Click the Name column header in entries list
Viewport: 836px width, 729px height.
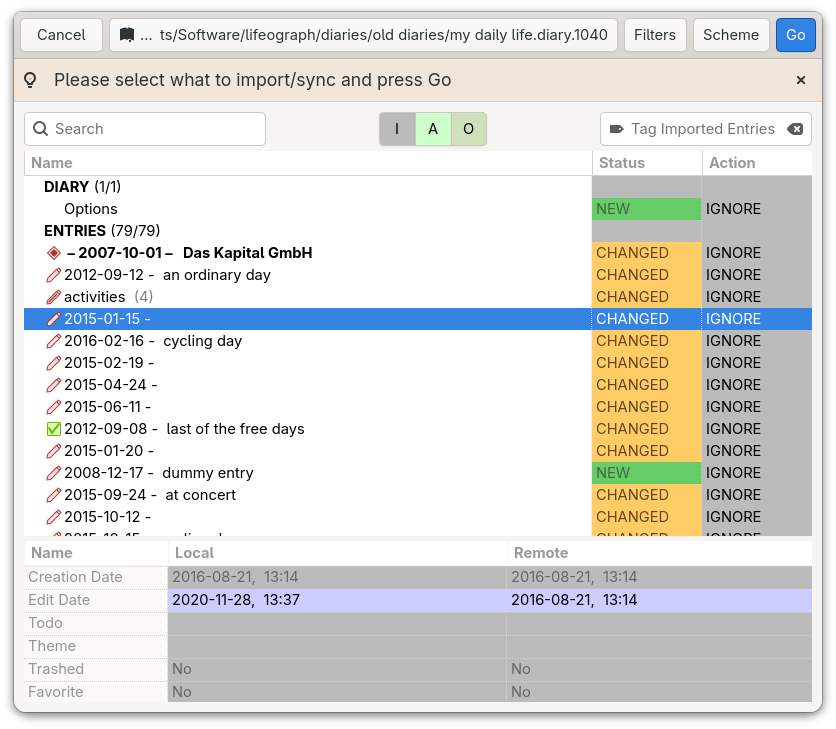point(308,163)
